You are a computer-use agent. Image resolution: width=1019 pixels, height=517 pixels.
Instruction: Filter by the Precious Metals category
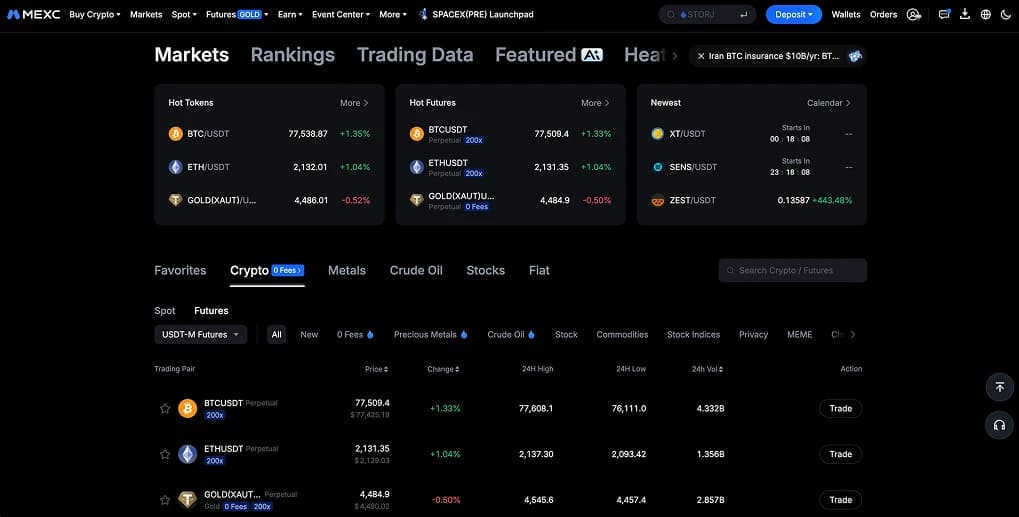pos(430,334)
